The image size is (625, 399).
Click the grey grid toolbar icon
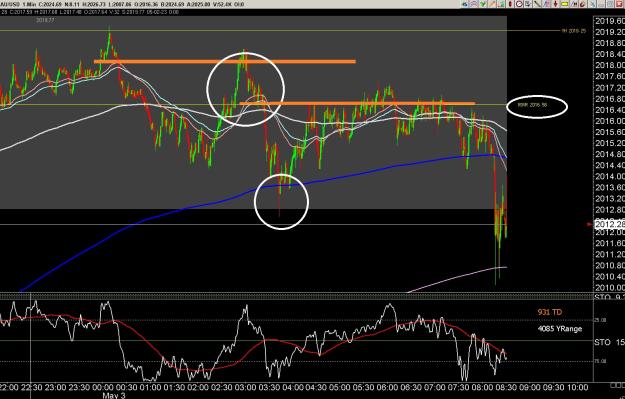(x=610, y=4)
